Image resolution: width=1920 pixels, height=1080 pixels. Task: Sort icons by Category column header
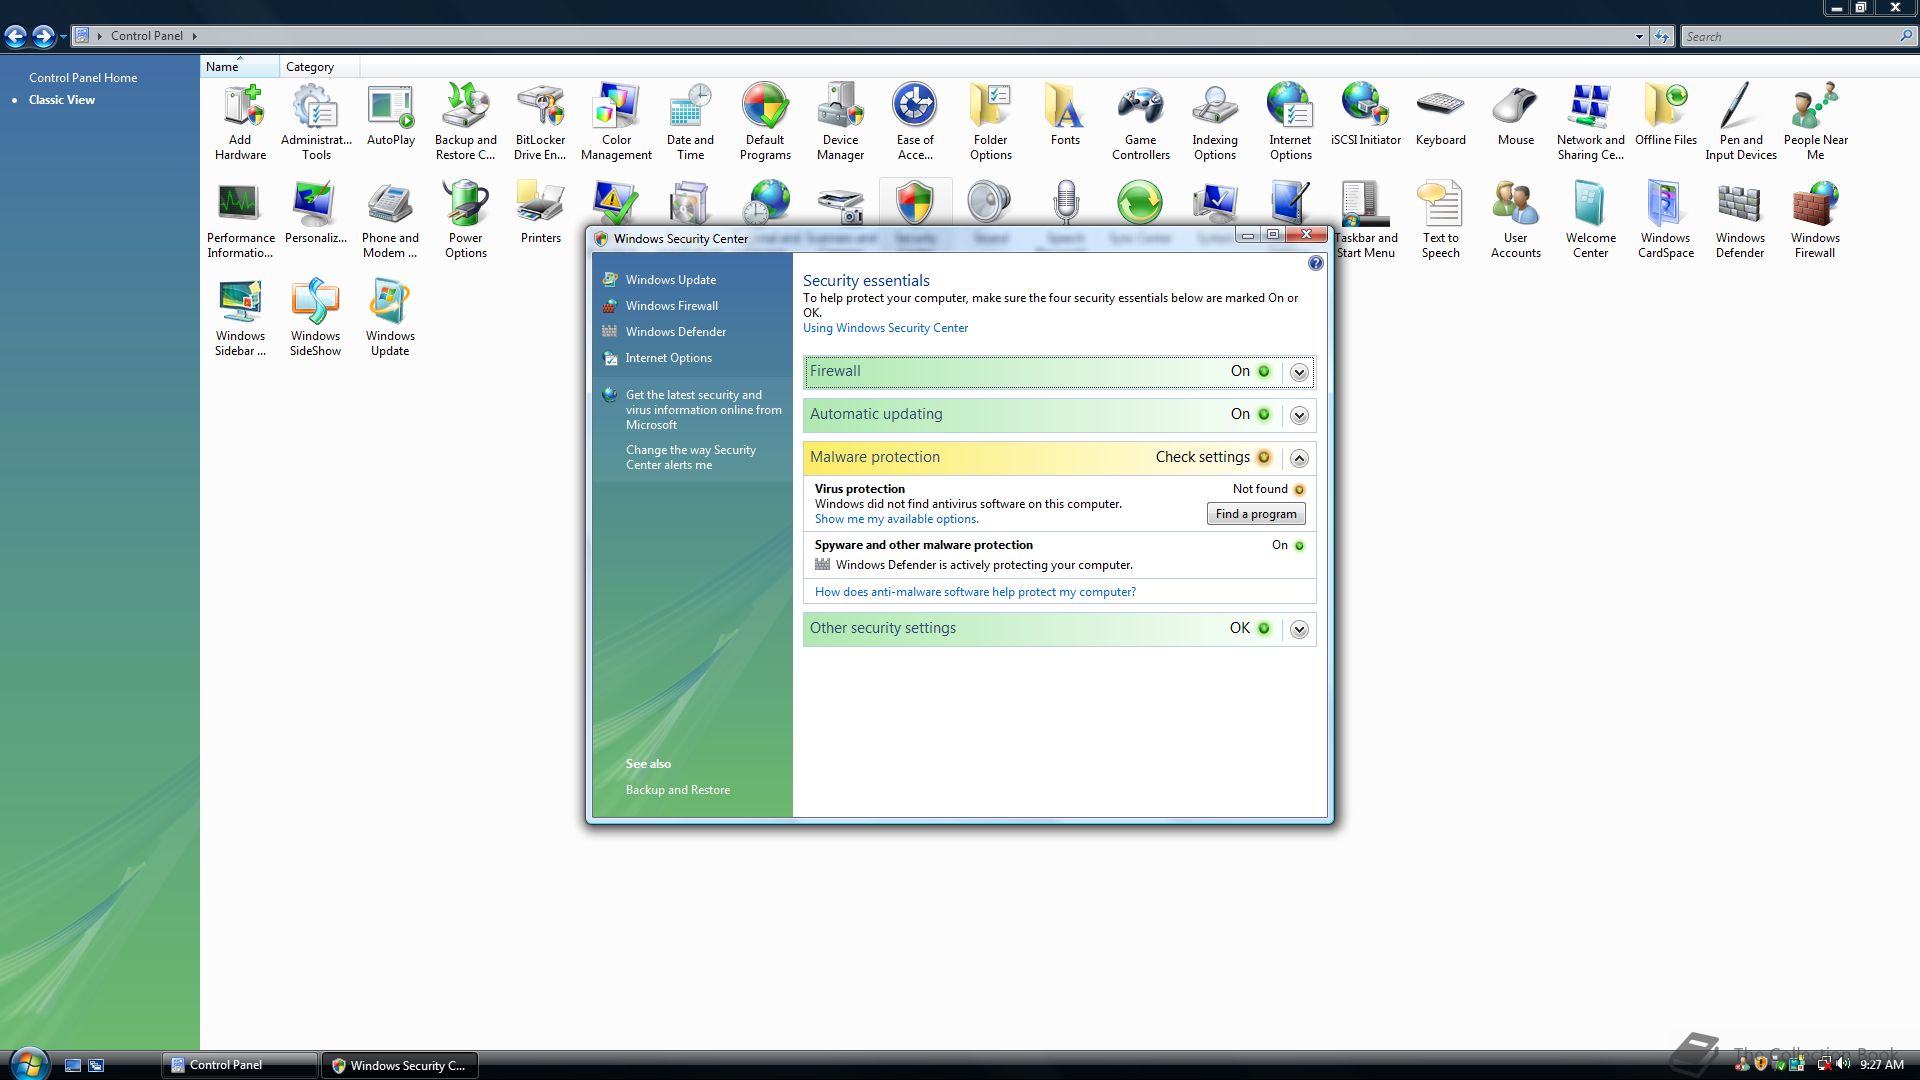319,67
